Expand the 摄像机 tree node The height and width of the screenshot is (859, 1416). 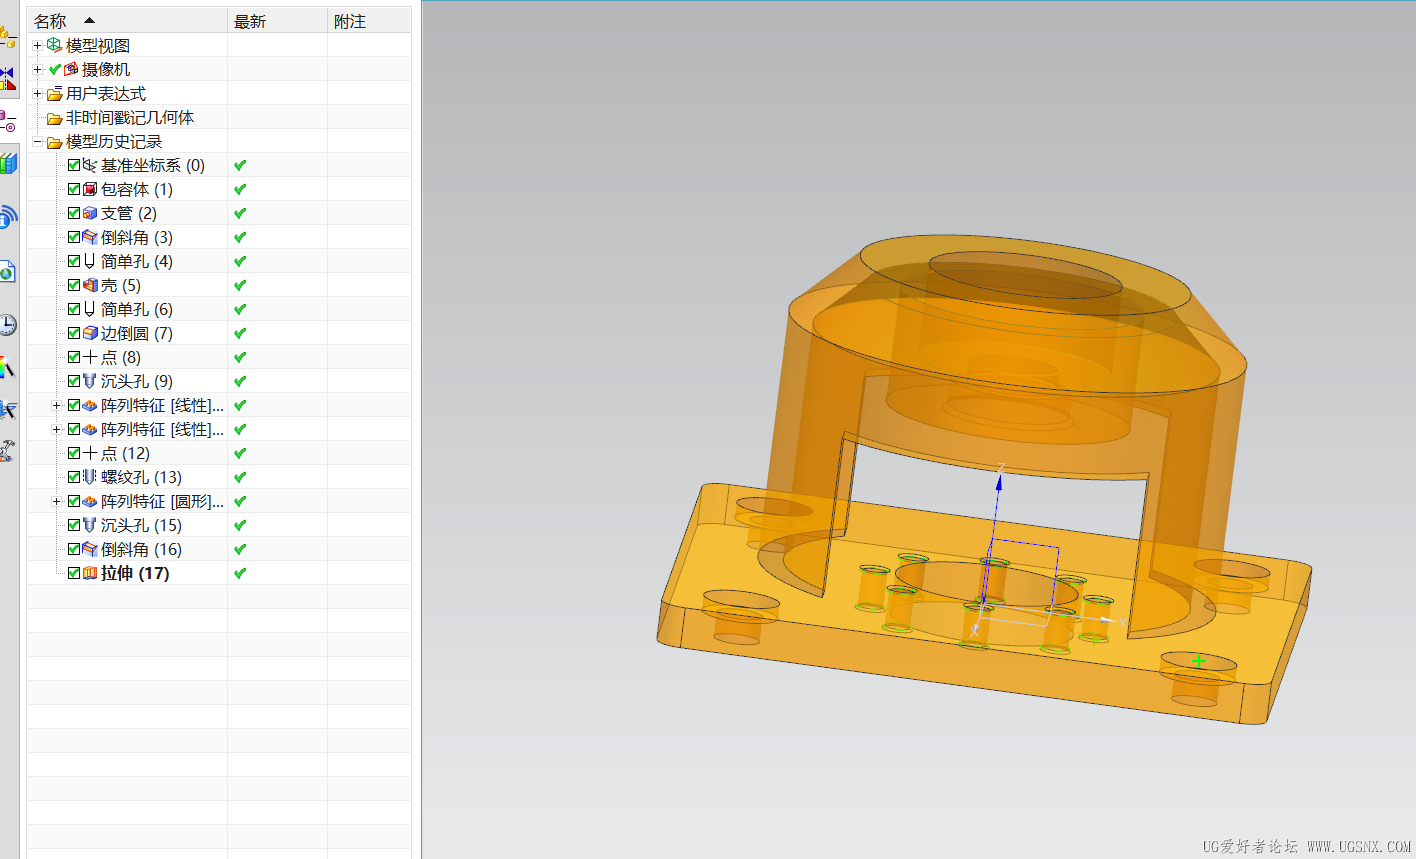pos(38,69)
